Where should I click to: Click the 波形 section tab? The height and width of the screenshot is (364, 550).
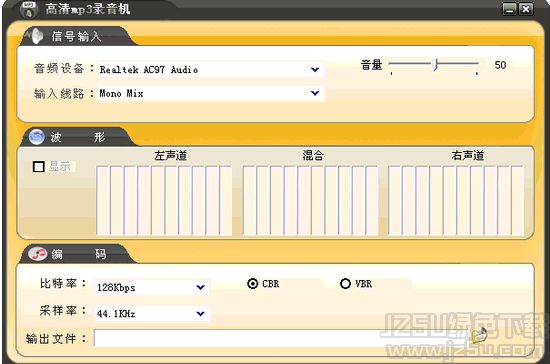click(77, 137)
